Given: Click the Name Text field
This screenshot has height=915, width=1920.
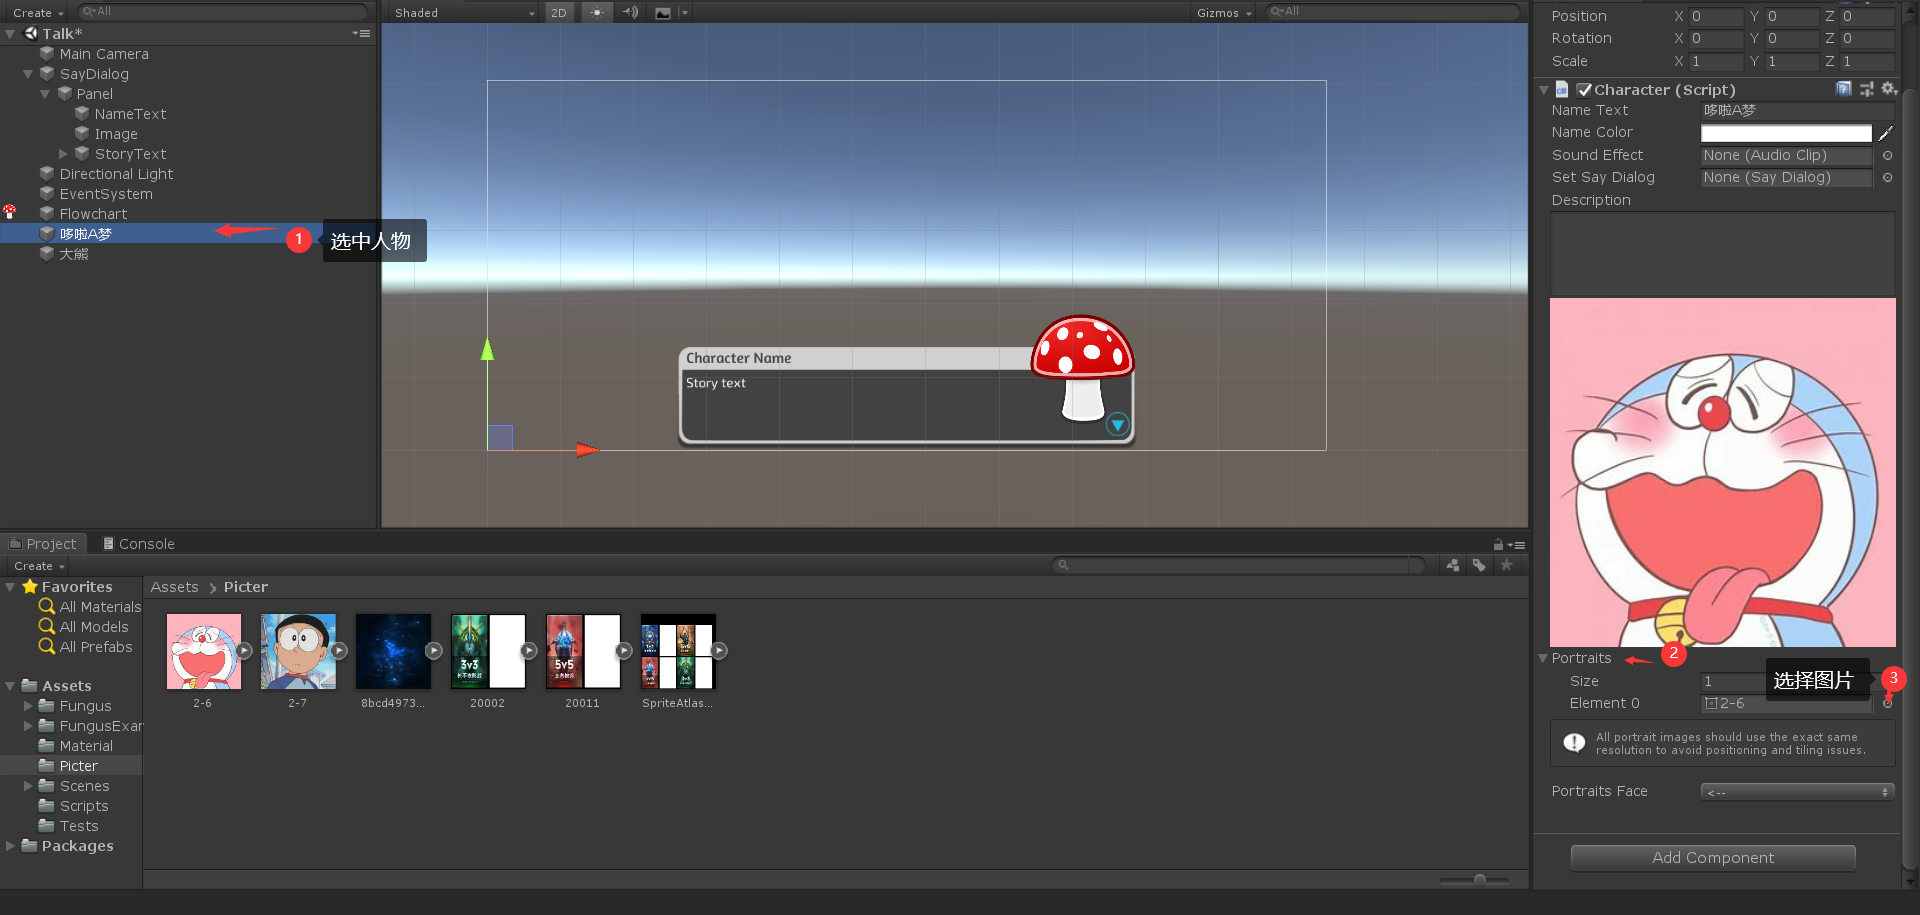Looking at the screenshot, I should [x=1798, y=111].
